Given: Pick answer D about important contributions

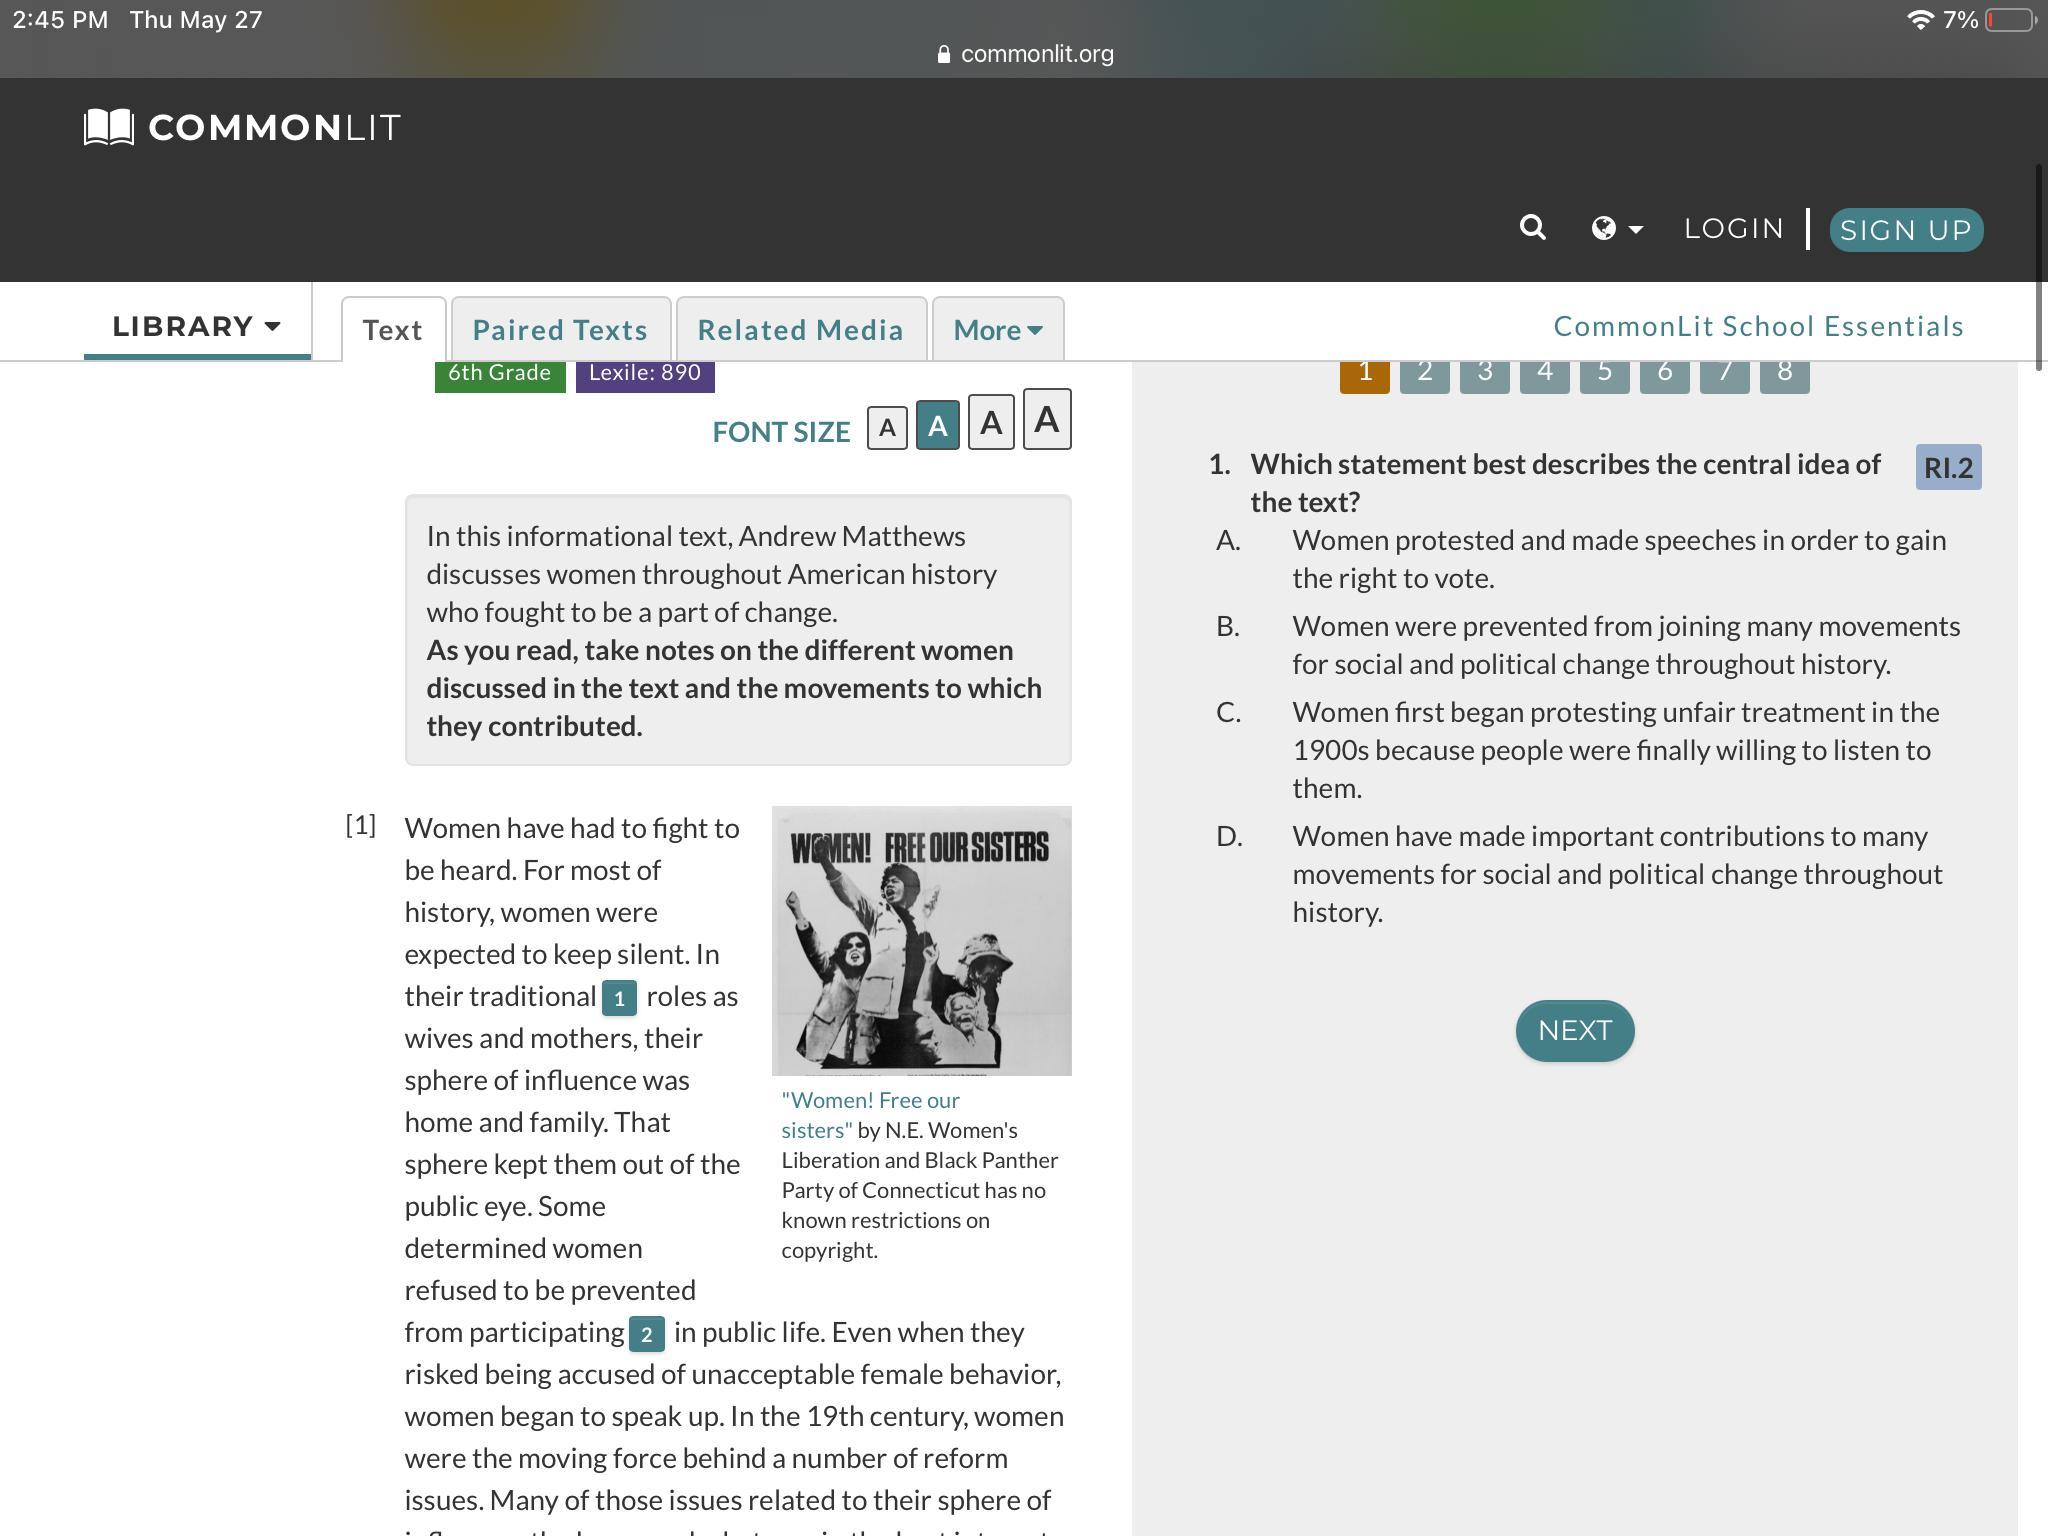Looking at the screenshot, I should tap(1616, 874).
